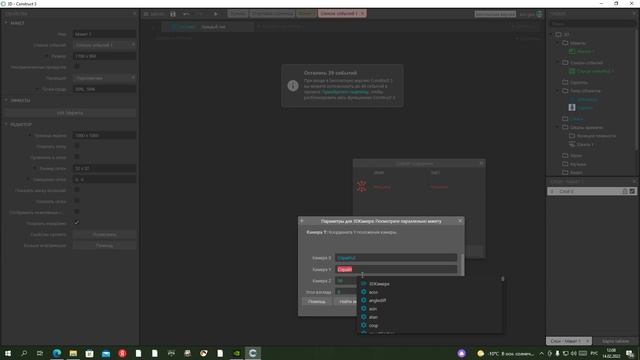Collapse the layouts folder in project tree
This screenshot has height=360, width=640.
click(x=558, y=43)
